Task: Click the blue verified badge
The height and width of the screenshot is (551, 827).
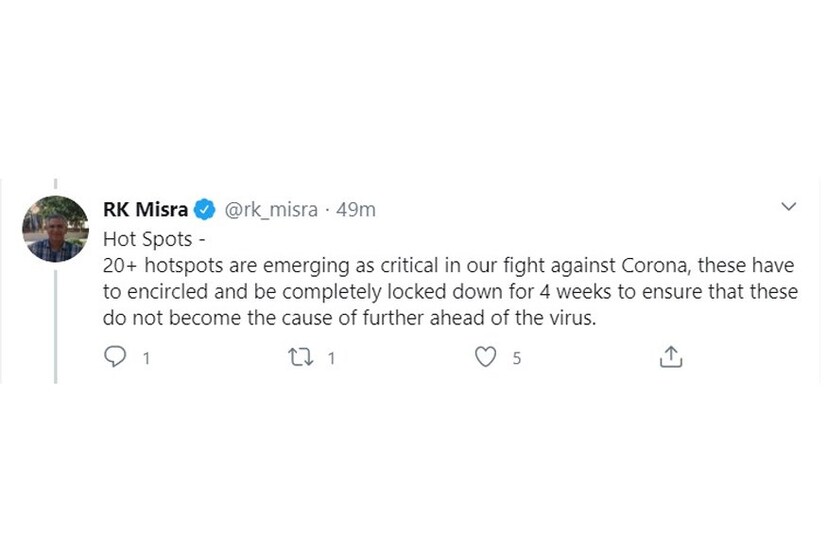Action: [205, 209]
